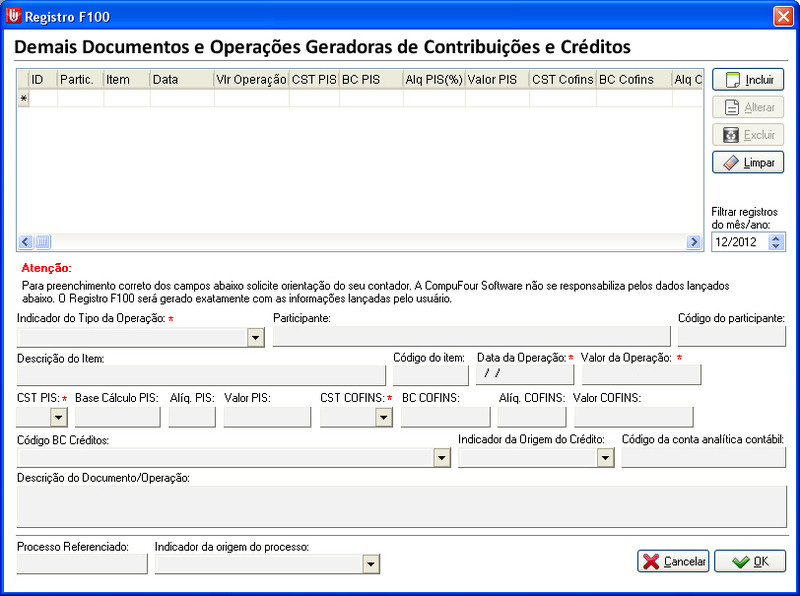This screenshot has height=596, width=800.
Task: Adjust the mês/ano filter spinner arrows
Action: click(777, 242)
